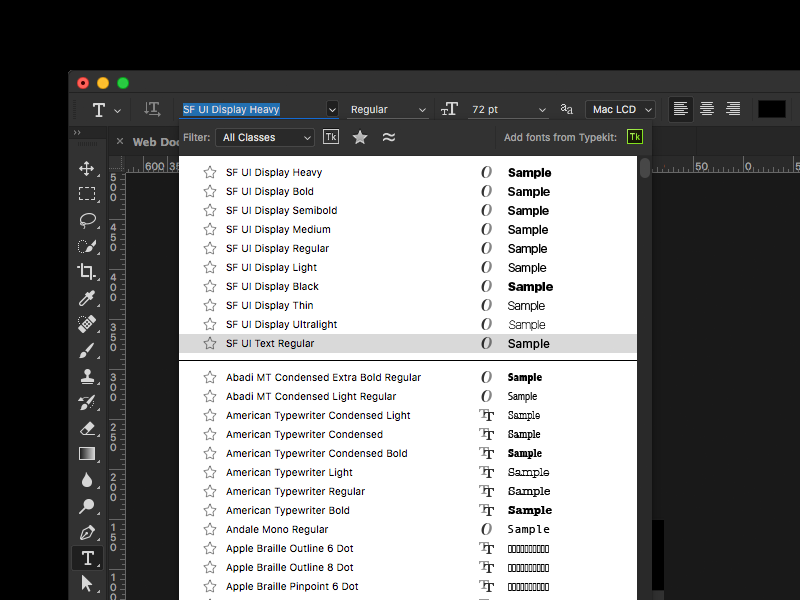Favorite SF UI Text Regular star
This screenshot has width=800, height=600.
click(x=210, y=343)
